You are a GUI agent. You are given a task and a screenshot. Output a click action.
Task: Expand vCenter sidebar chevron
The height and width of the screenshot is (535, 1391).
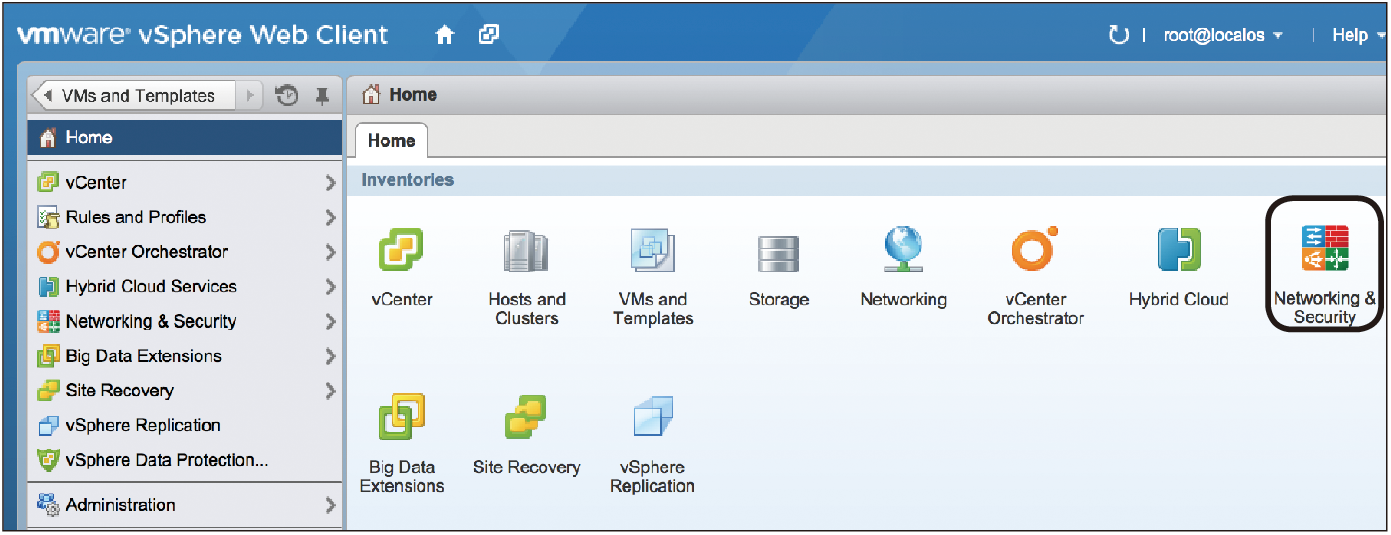point(330,183)
